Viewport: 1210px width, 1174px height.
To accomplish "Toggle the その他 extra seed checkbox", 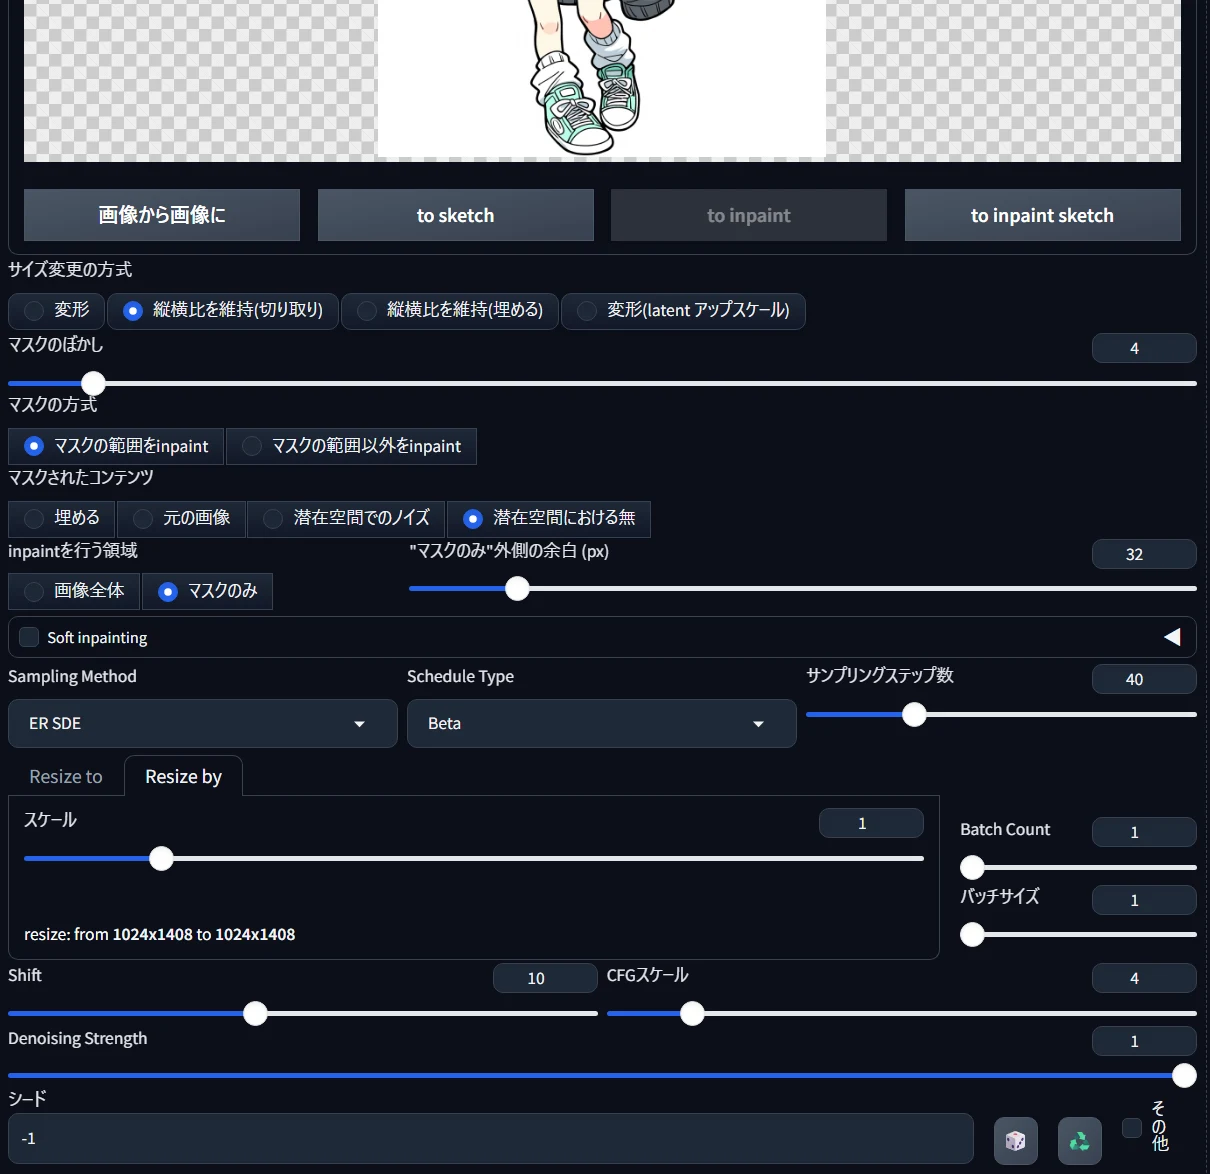I will (1132, 1128).
